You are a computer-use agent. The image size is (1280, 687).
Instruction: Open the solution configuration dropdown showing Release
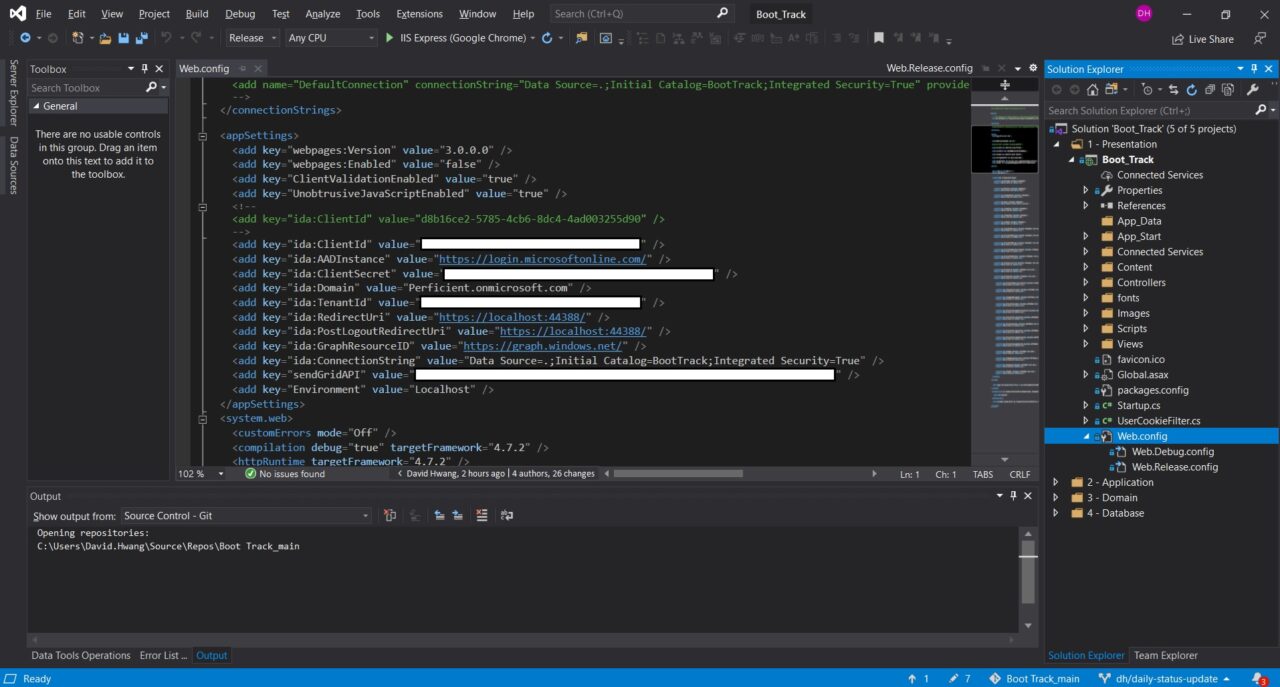point(251,37)
